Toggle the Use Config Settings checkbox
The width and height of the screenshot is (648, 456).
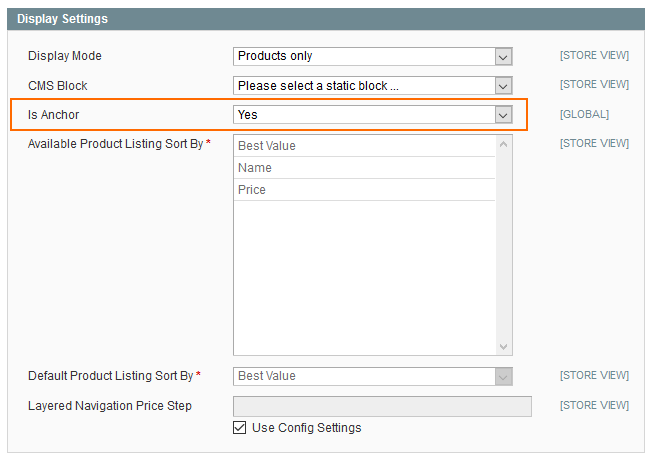[x=239, y=428]
